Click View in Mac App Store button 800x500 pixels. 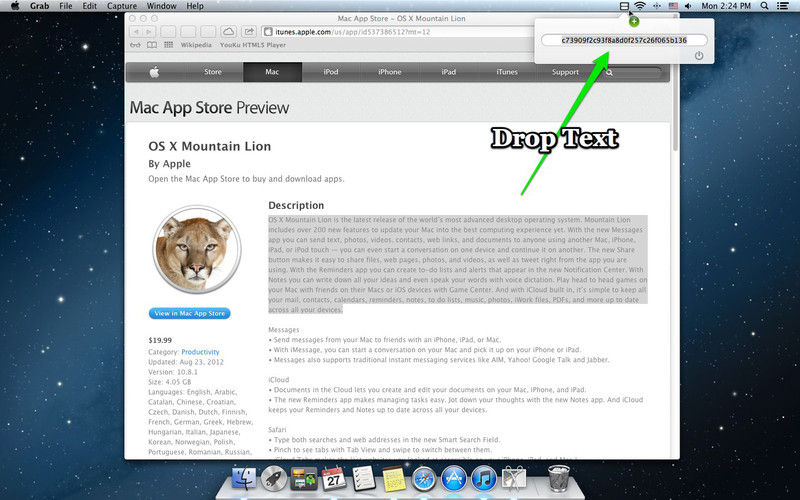click(189, 313)
